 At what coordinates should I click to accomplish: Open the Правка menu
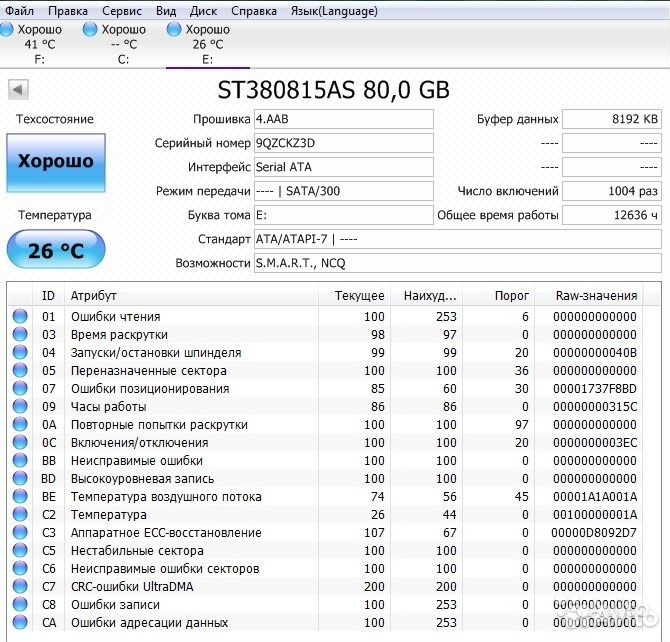tap(68, 11)
